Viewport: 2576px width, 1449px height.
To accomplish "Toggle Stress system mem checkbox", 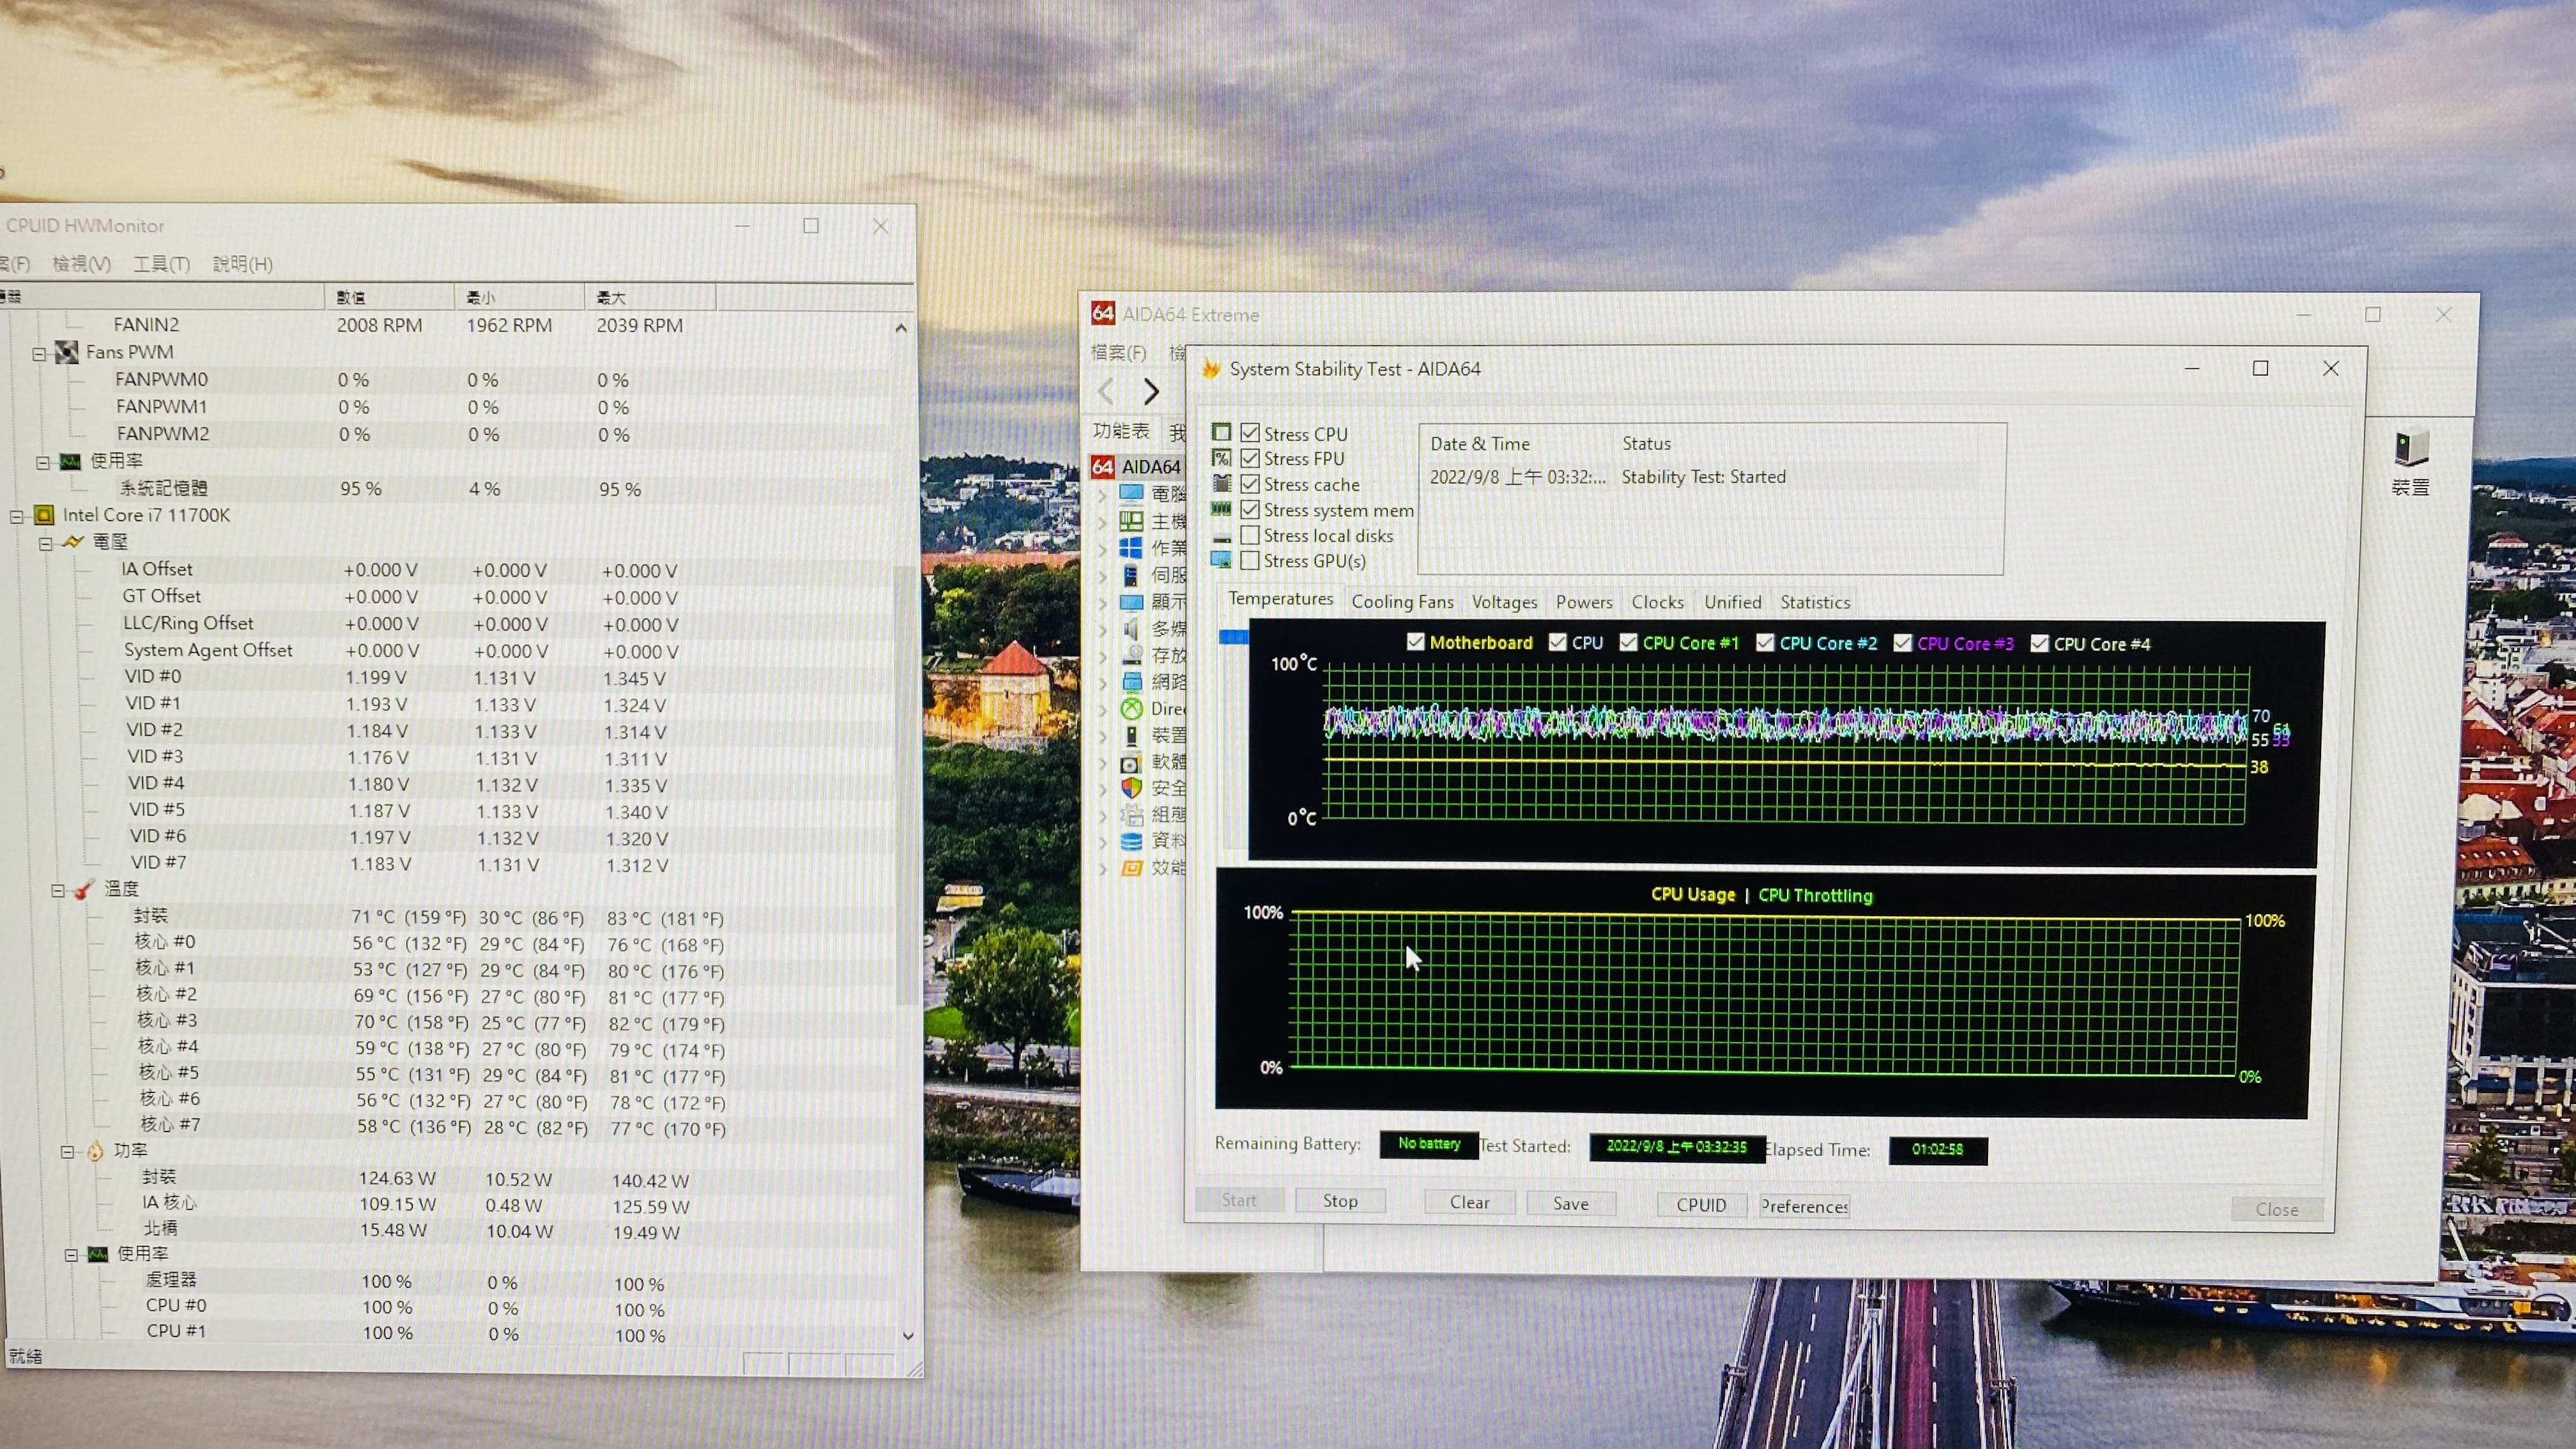I will click(x=1249, y=509).
